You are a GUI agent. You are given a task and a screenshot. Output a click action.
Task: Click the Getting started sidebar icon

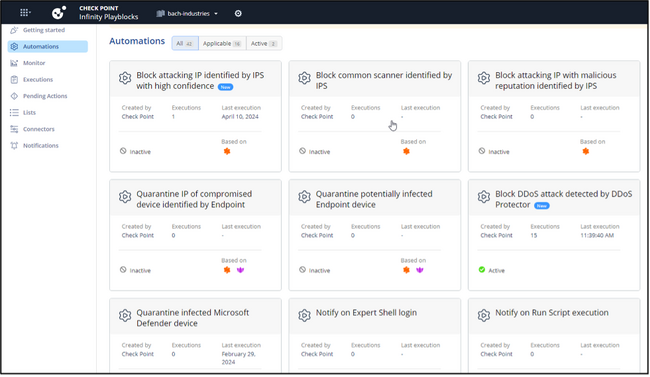coord(14,30)
